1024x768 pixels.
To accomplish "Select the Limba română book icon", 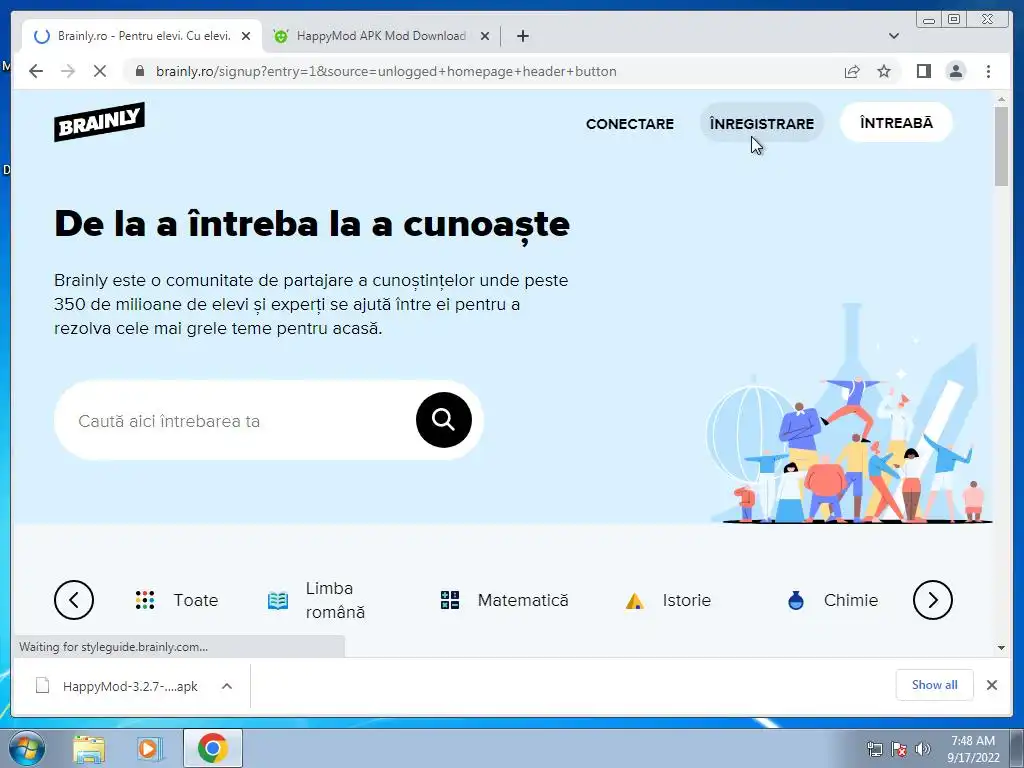I will (278, 600).
